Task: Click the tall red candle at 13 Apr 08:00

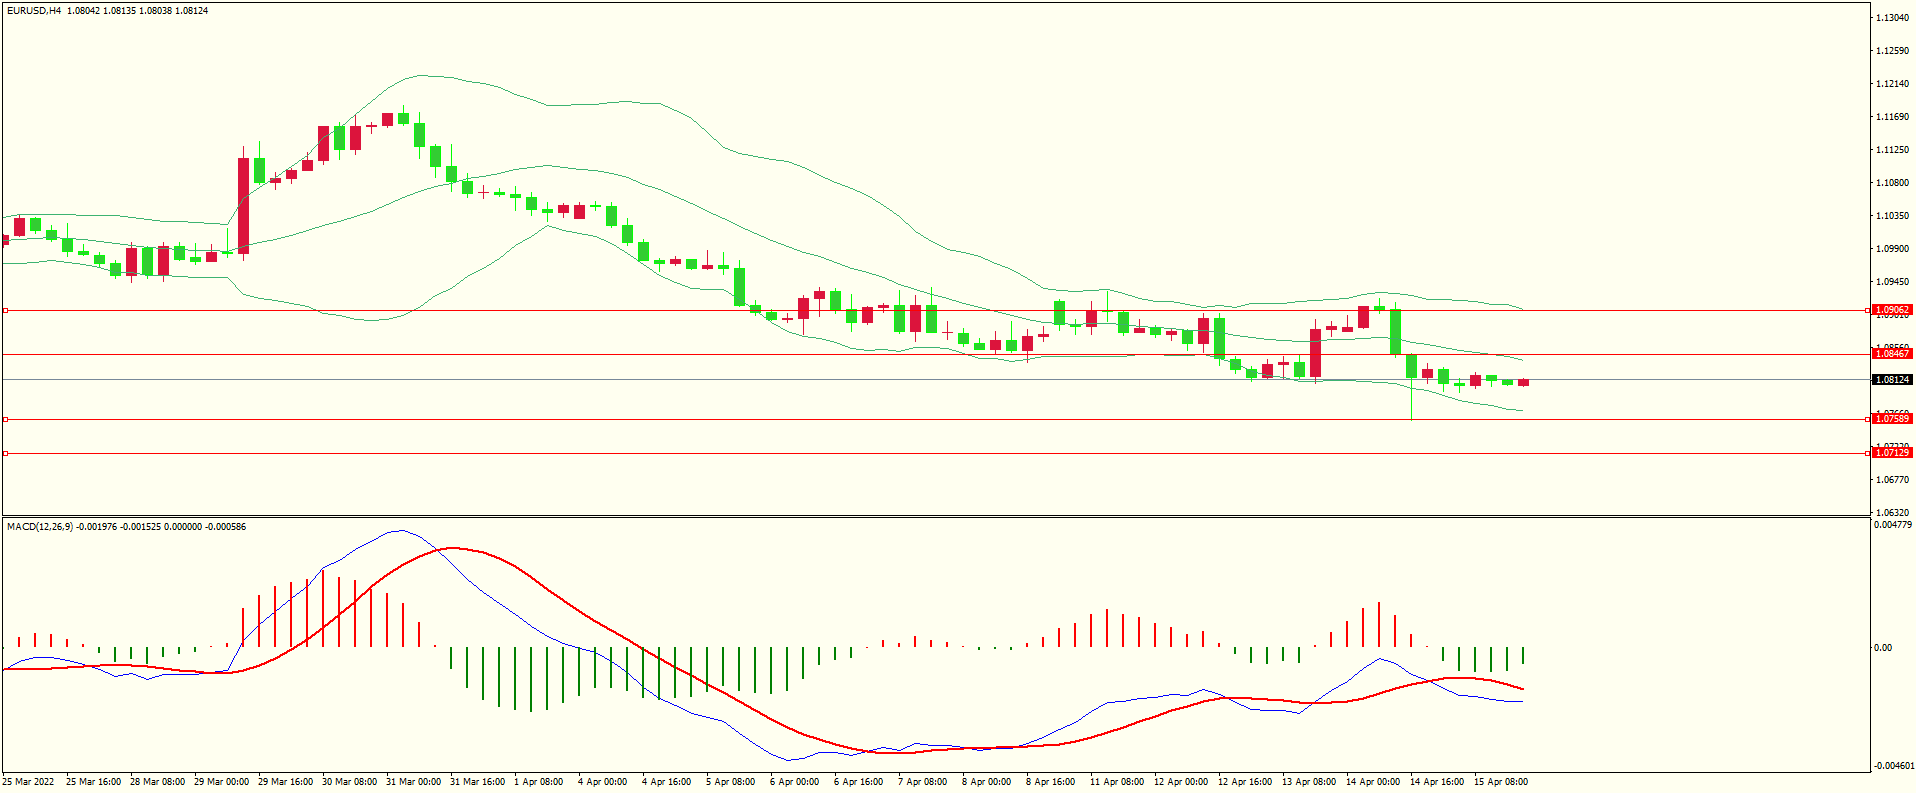Action: 1315,352
